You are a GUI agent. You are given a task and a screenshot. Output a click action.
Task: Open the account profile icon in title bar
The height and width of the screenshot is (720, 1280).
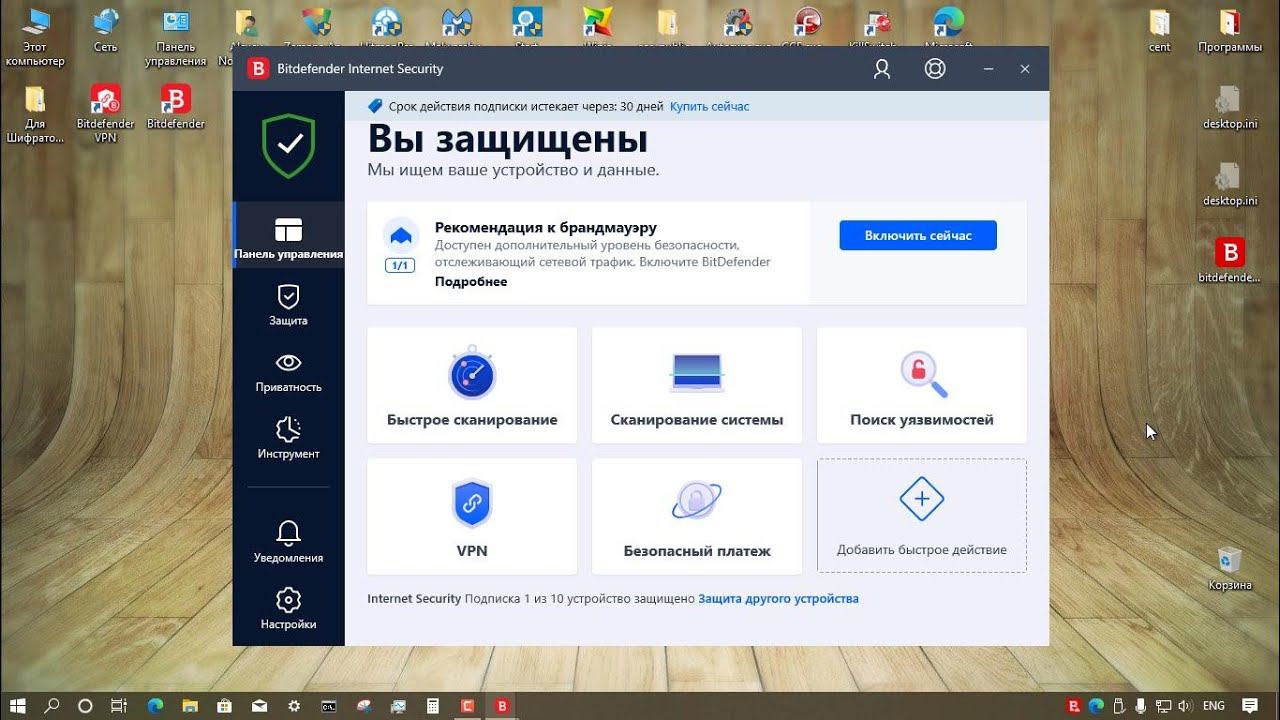coord(882,69)
